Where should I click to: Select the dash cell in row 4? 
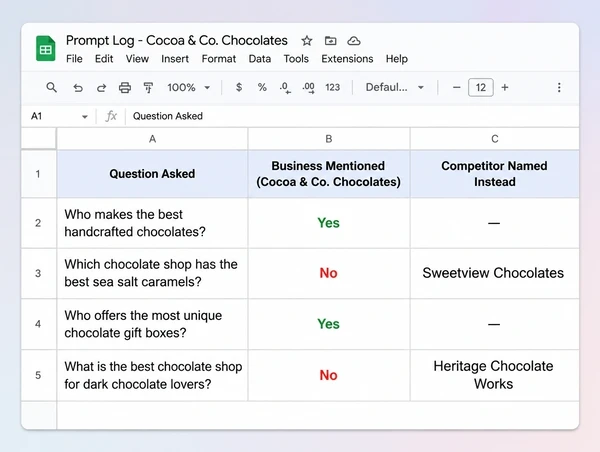point(494,324)
